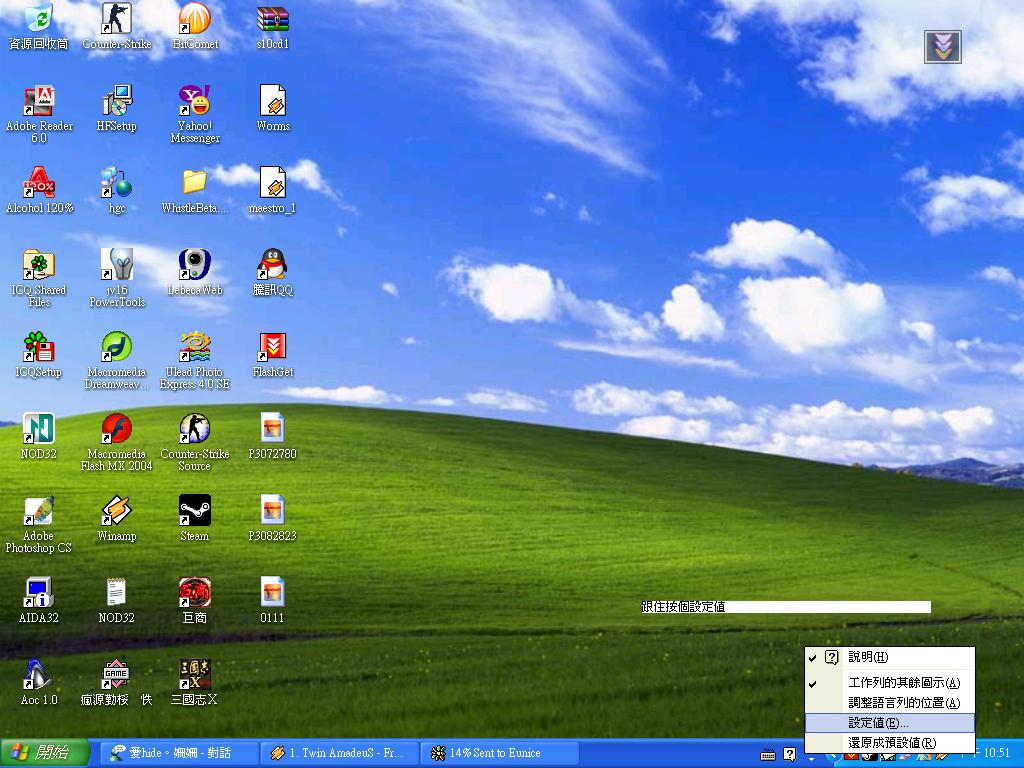
Task: Click the language bar help question-mark icon
Action: 790,754
